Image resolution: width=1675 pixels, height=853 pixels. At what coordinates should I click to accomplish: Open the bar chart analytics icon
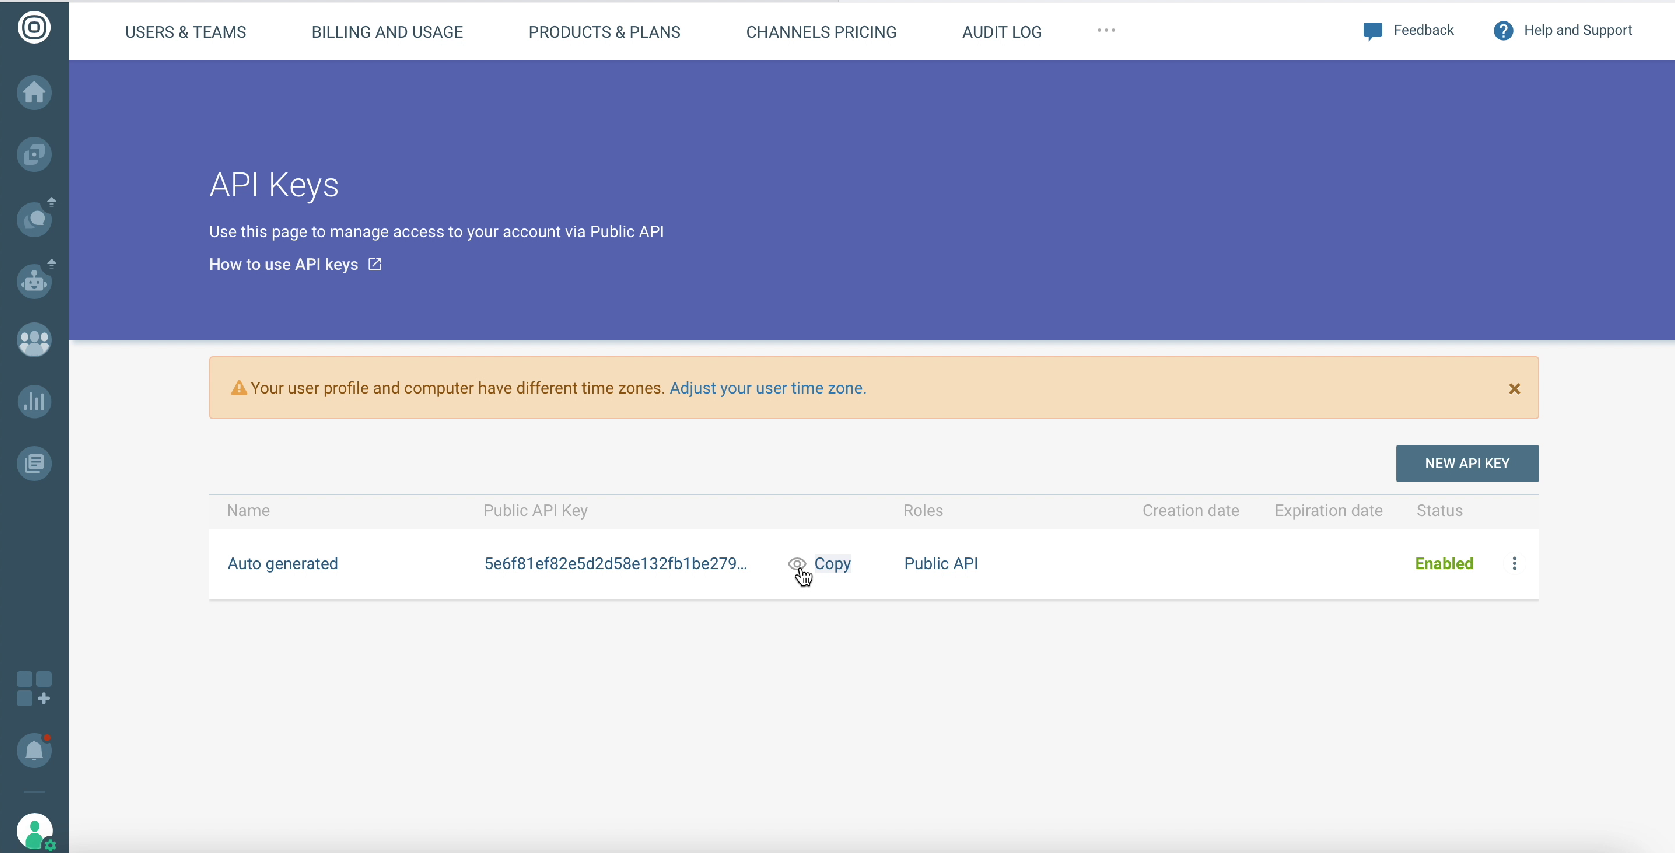click(34, 402)
